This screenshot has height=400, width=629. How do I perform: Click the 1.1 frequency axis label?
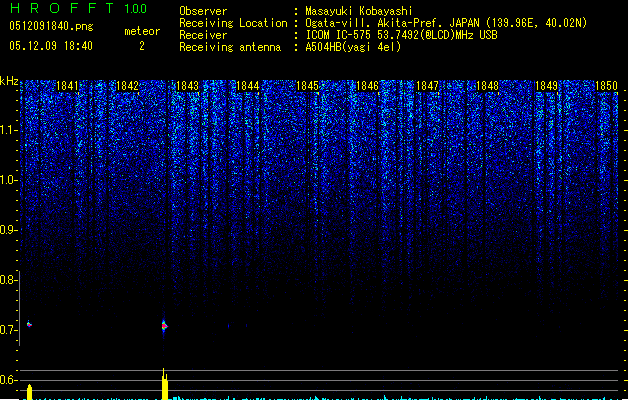[x=8, y=130]
